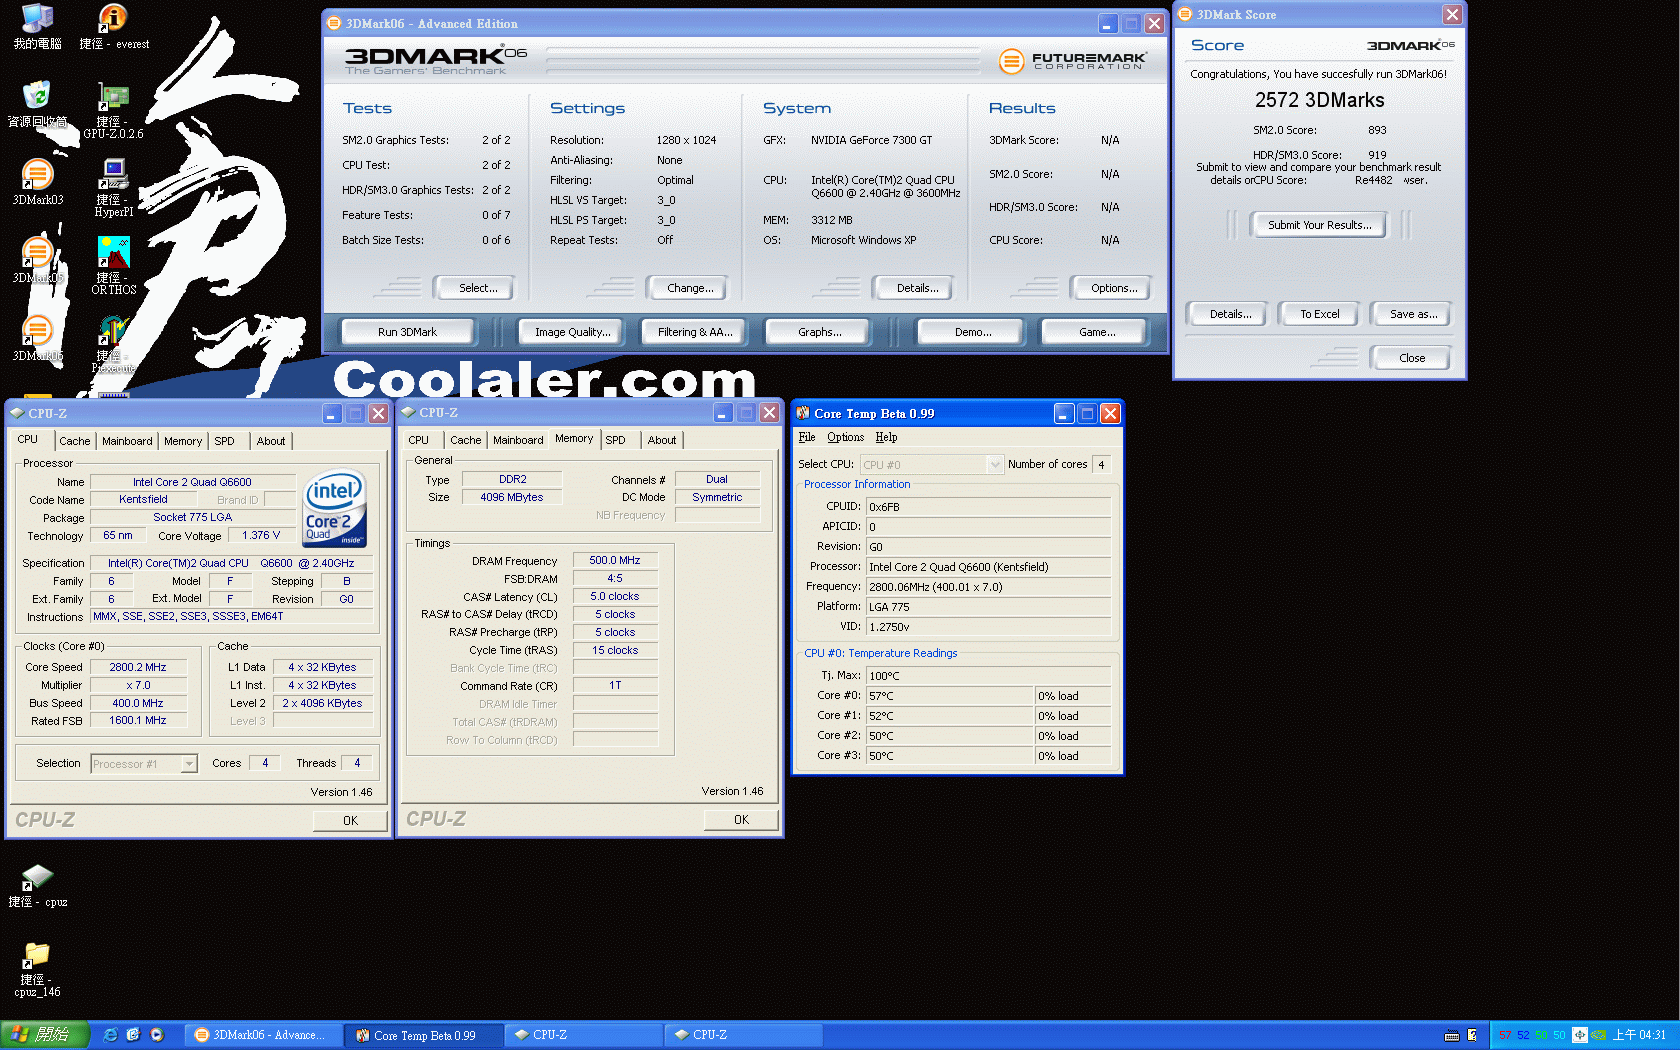Select the 3DMark05 desktop icon
The image size is (1680, 1050).
(37, 260)
